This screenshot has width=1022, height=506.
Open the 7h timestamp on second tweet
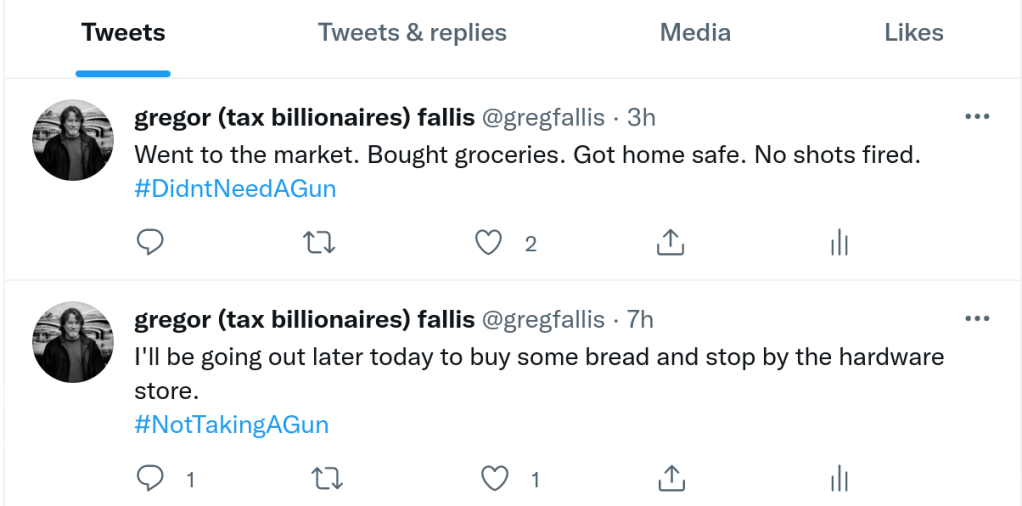tap(640, 320)
